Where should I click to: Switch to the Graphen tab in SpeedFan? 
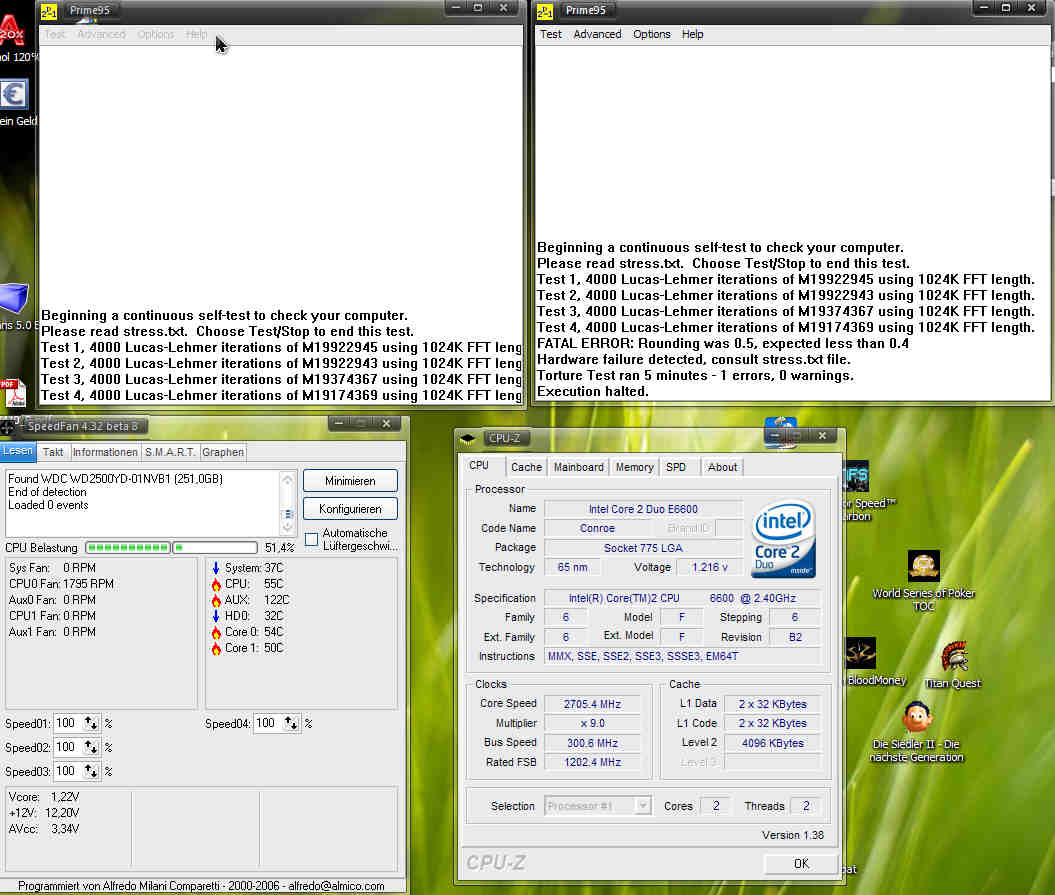pos(223,452)
